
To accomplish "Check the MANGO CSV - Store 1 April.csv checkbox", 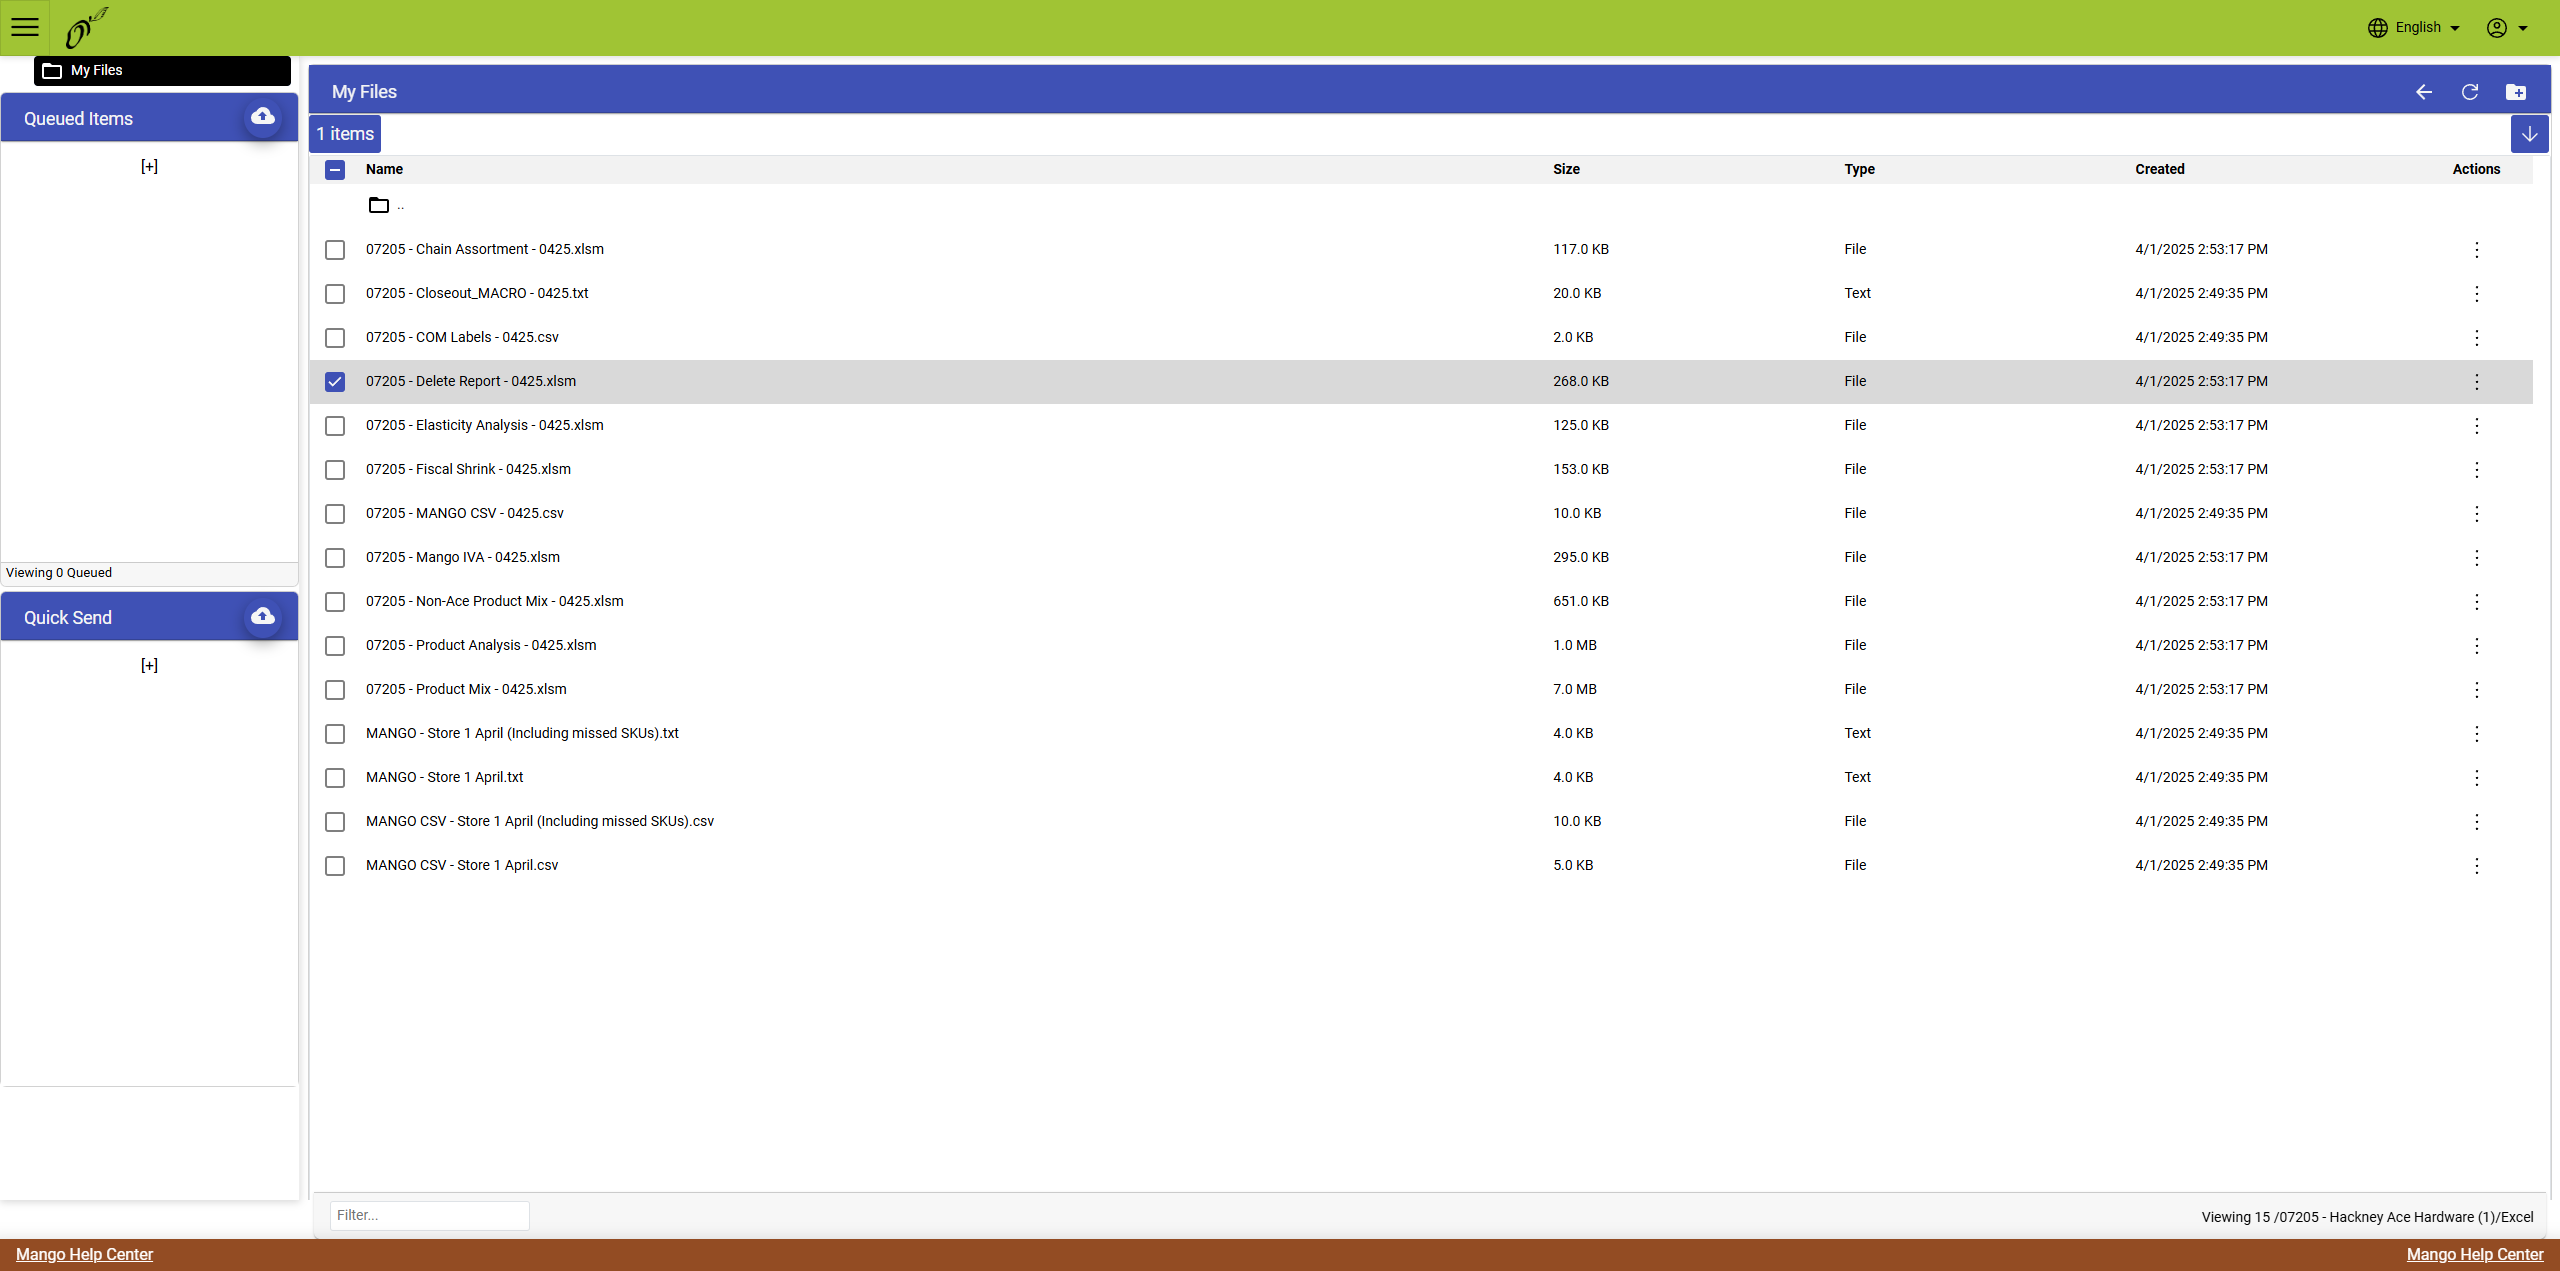I will point(335,866).
